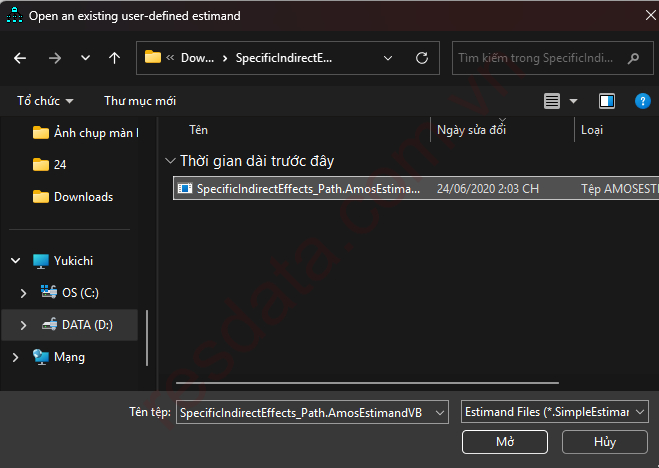Go up one folder level
Viewport: 659px width, 468px height.
tap(114, 58)
